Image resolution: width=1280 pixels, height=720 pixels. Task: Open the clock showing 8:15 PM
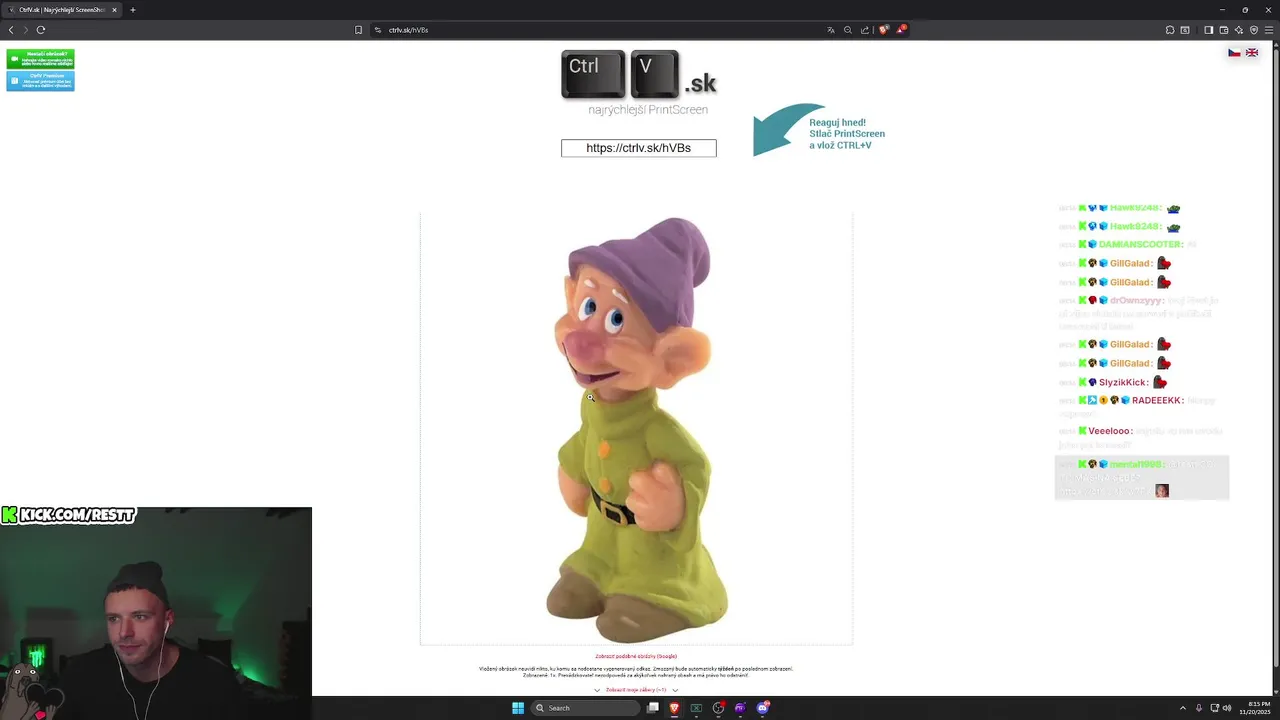click(1254, 708)
